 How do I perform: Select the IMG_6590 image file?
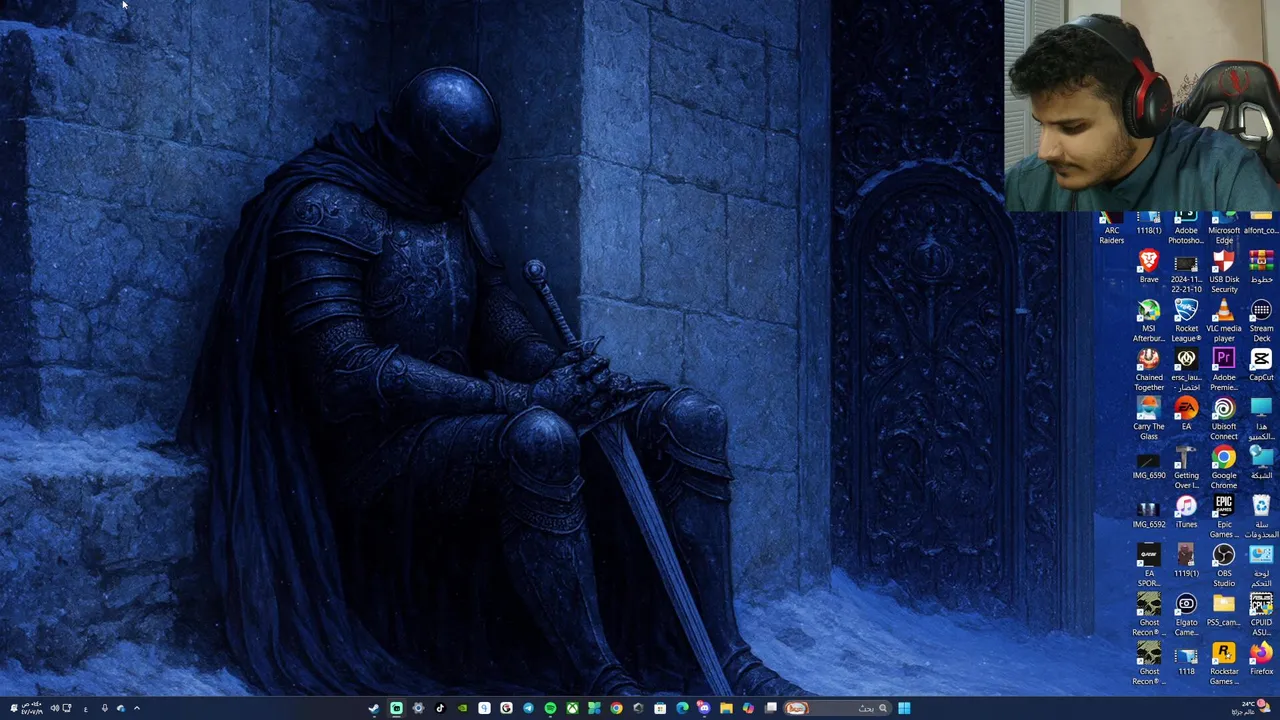[x=1149, y=463]
